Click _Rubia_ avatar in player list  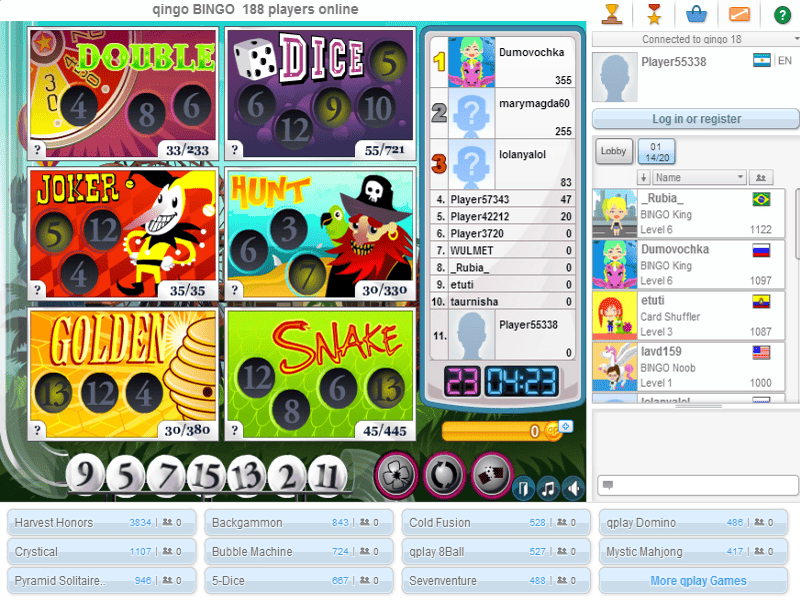click(615, 214)
